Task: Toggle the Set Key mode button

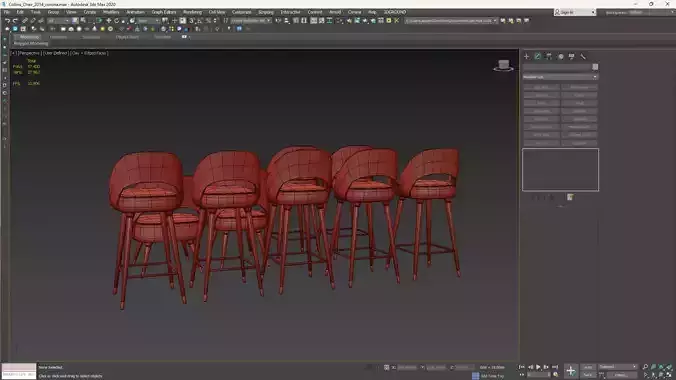Action: 588,374
